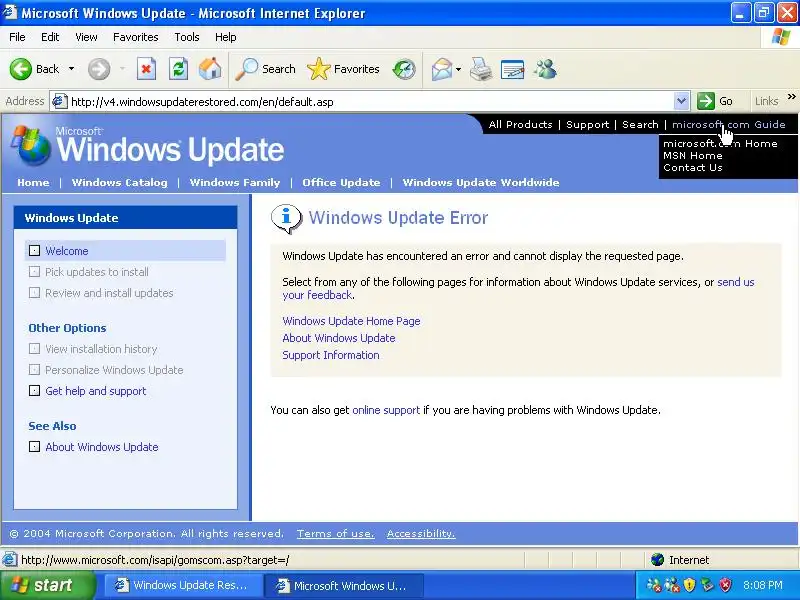Click the grayed Forward arrow icon
This screenshot has width=800, height=600.
click(x=99, y=69)
